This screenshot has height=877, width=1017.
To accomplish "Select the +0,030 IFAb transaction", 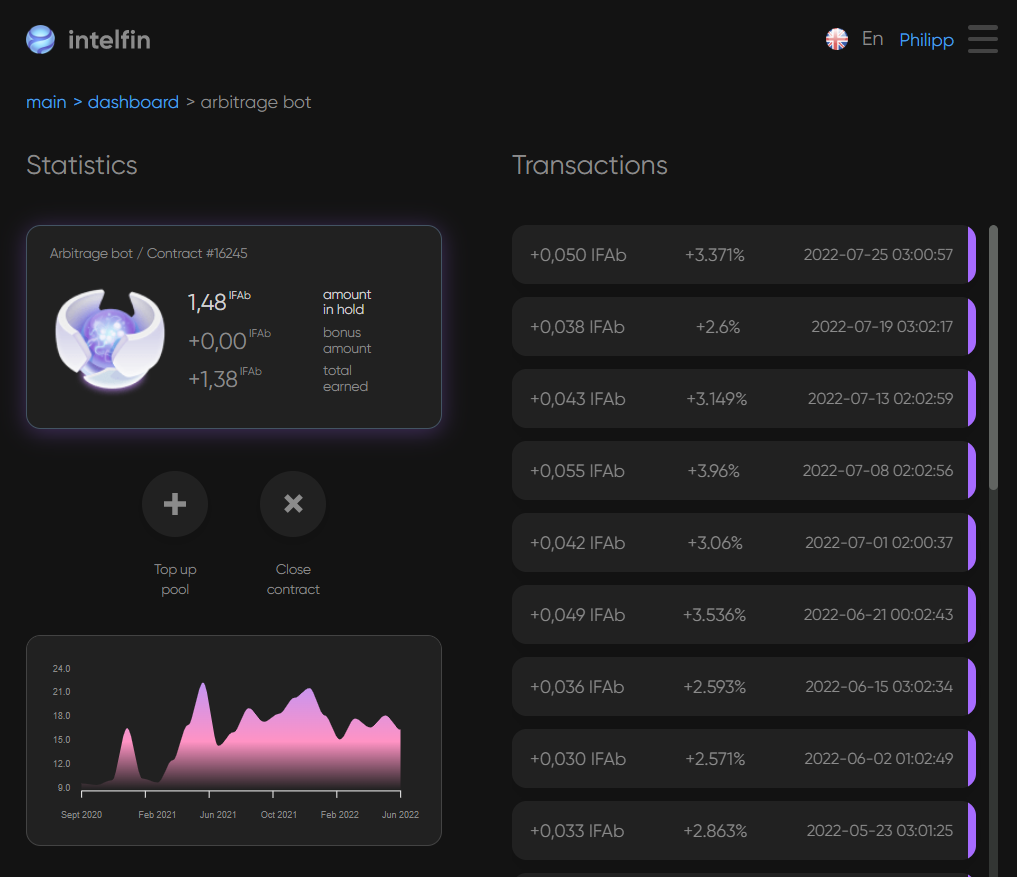I will point(742,759).
